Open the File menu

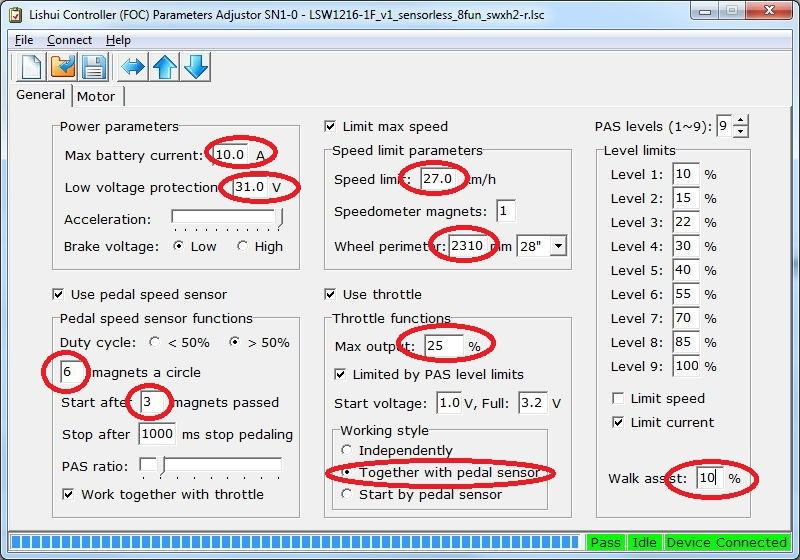pyautogui.click(x=24, y=40)
